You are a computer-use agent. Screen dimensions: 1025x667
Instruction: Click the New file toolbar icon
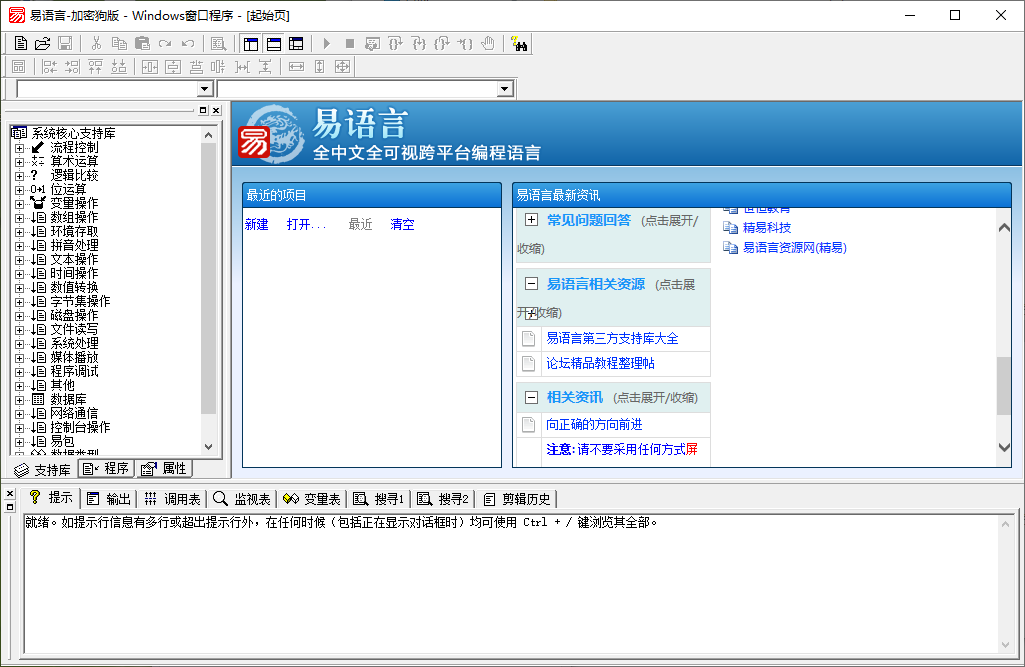point(21,44)
